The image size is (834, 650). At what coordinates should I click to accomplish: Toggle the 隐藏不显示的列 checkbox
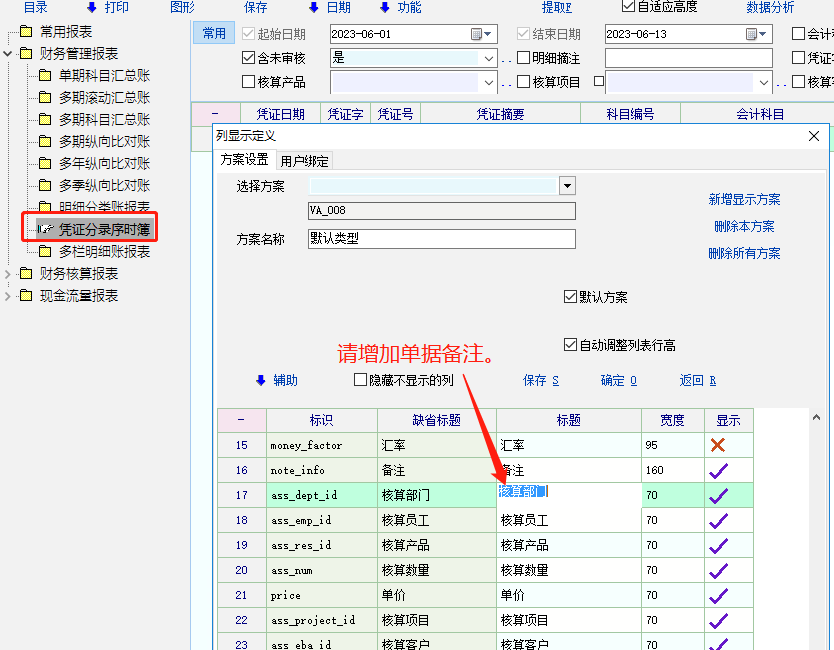click(x=361, y=380)
